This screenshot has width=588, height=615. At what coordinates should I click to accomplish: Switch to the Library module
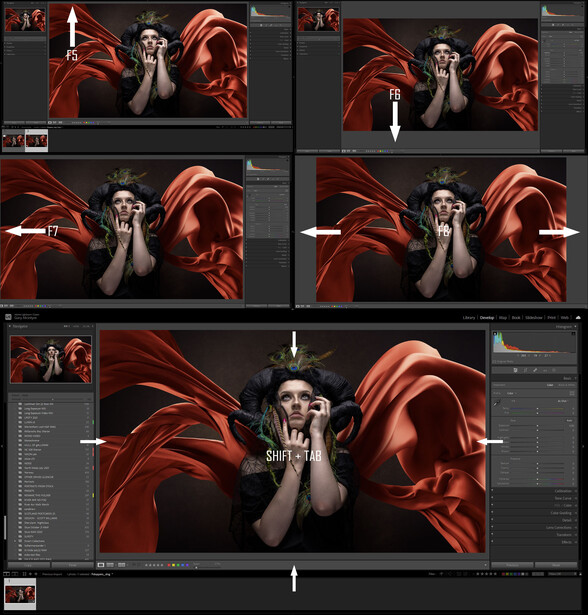click(469, 317)
